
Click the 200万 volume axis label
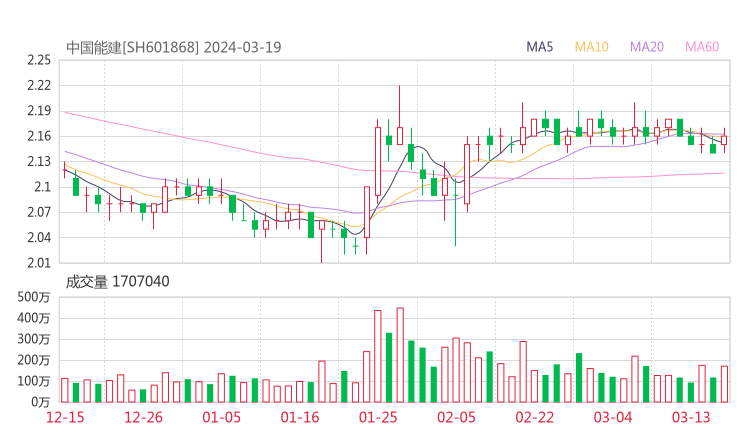34,360
